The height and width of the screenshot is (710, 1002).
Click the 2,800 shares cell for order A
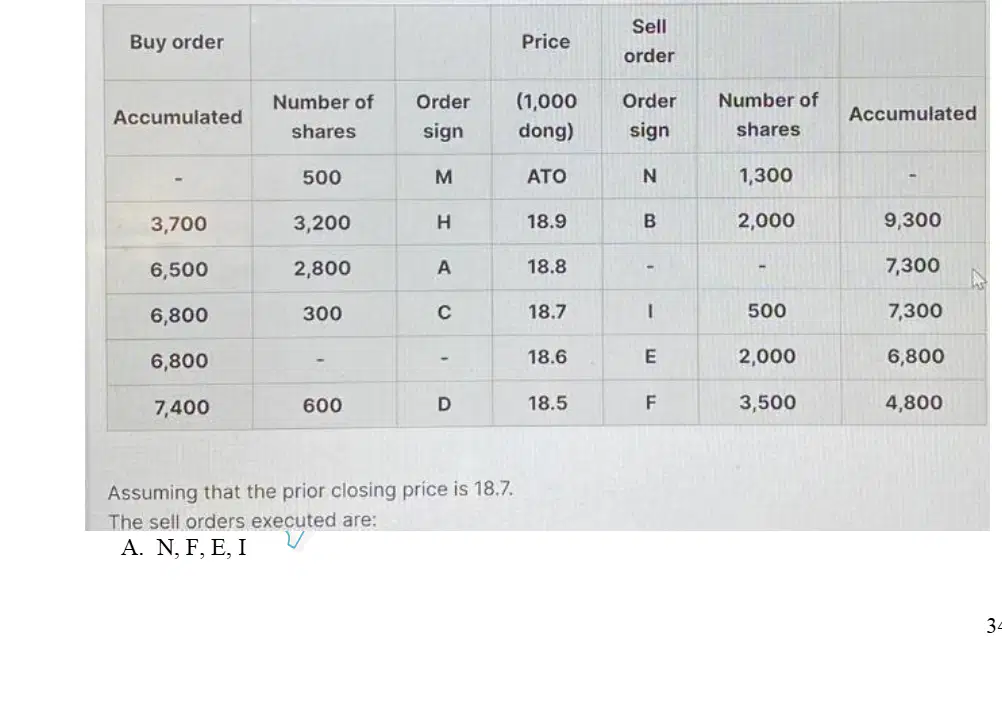click(x=322, y=268)
